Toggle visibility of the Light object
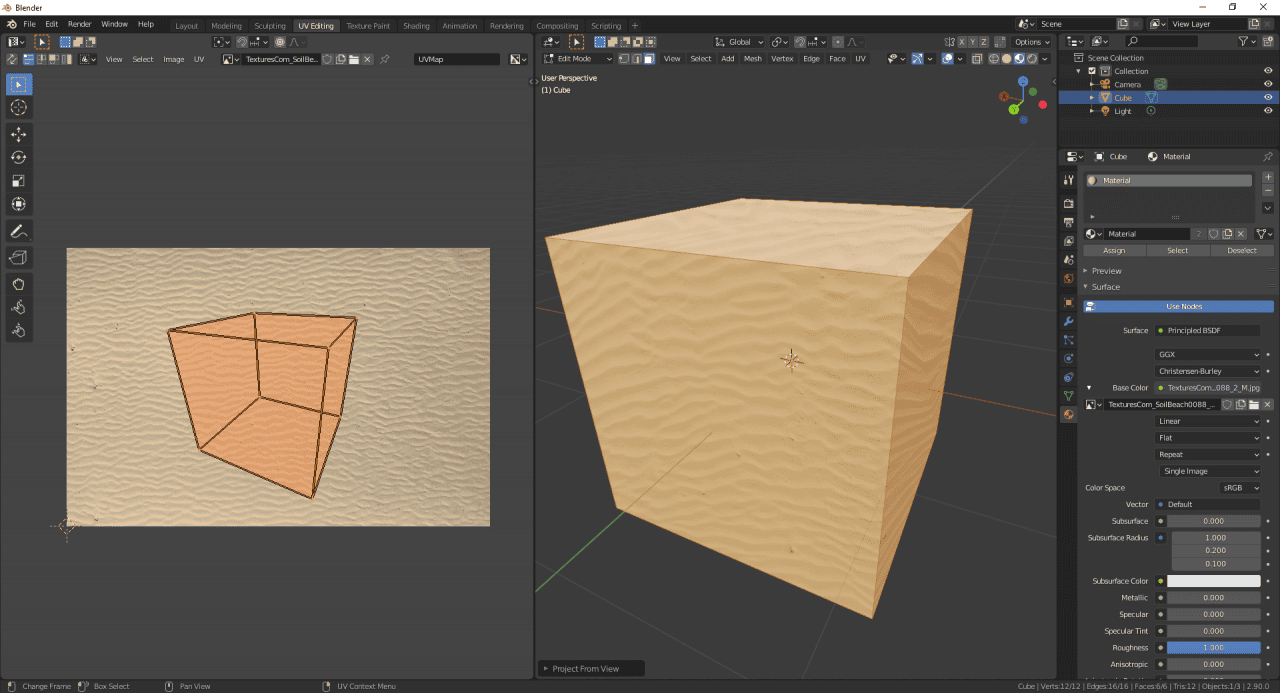The image size is (1280, 693). pyautogui.click(x=1268, y=110)
